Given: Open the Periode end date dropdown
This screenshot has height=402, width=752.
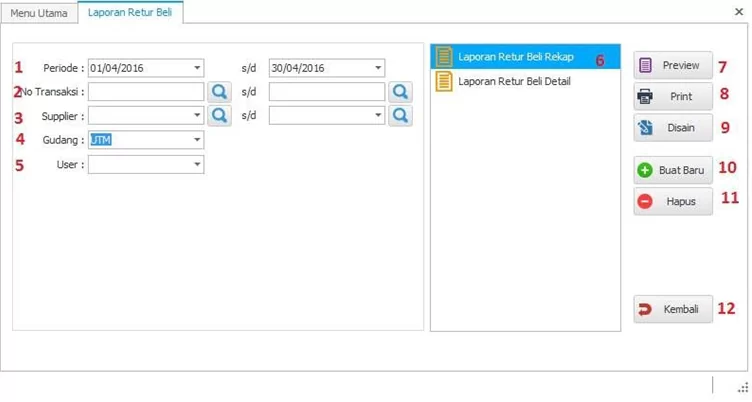Looking at the screenshot, I should [378, 68].
